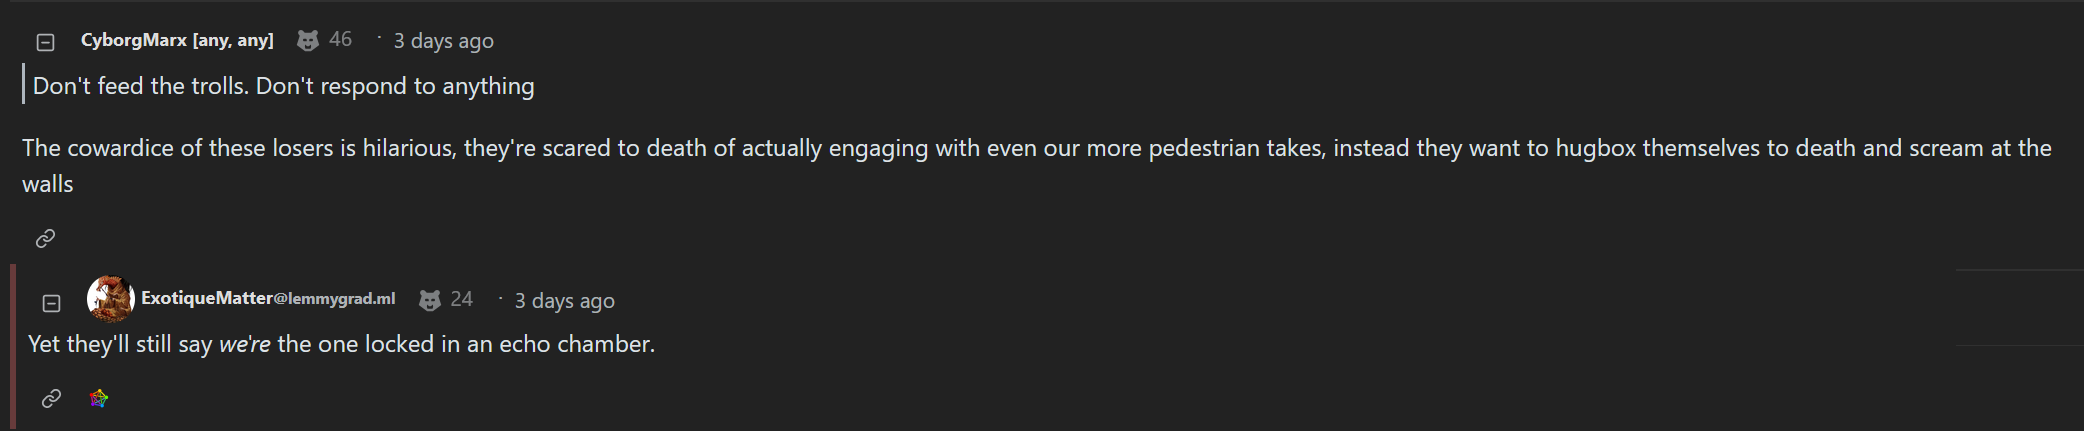
Task: Click the 46 score count
Action: (x=340, y=39)
